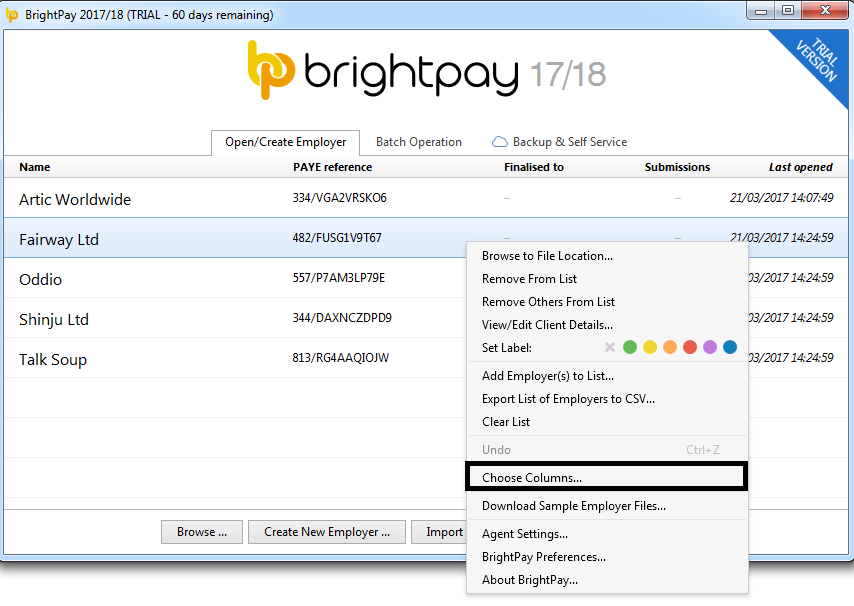
Task: Open the Batch Operation tab
Action: (419, 142)
